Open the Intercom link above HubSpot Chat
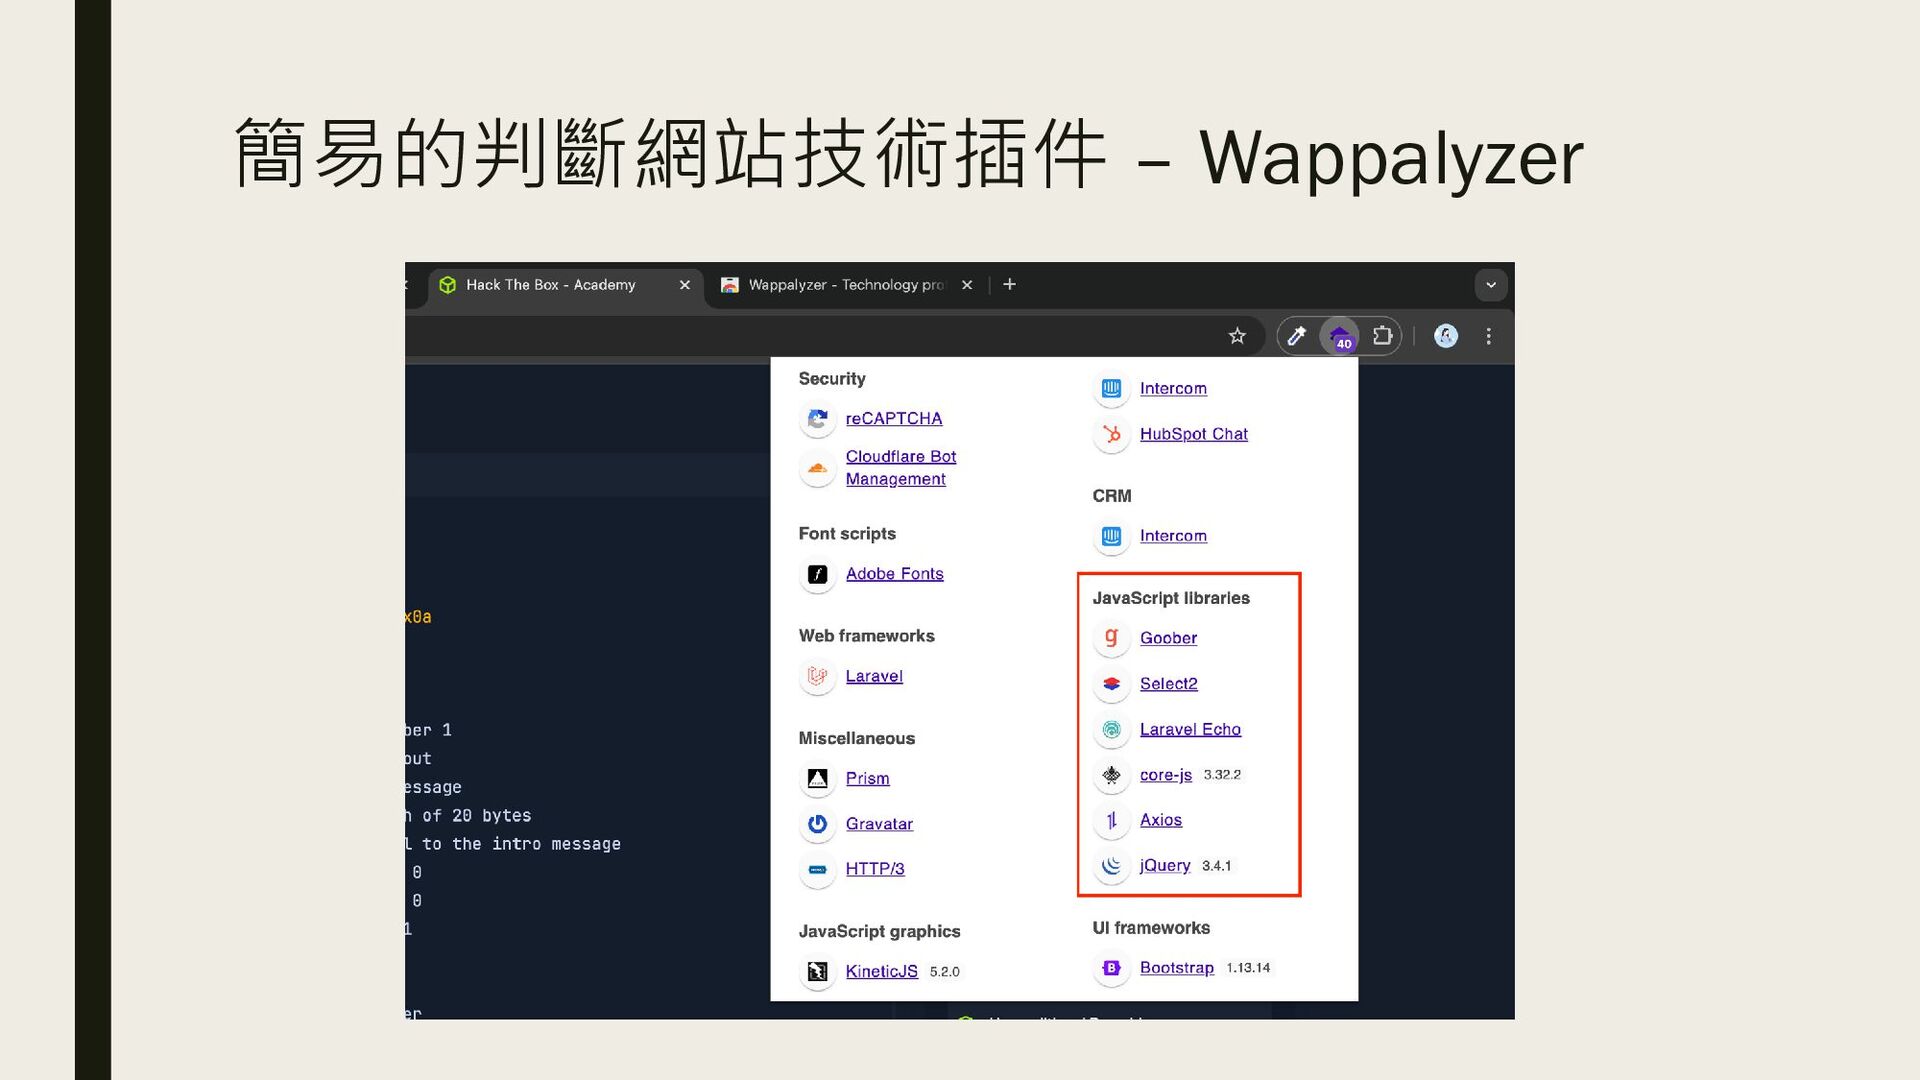 [x=1173, y=388]
